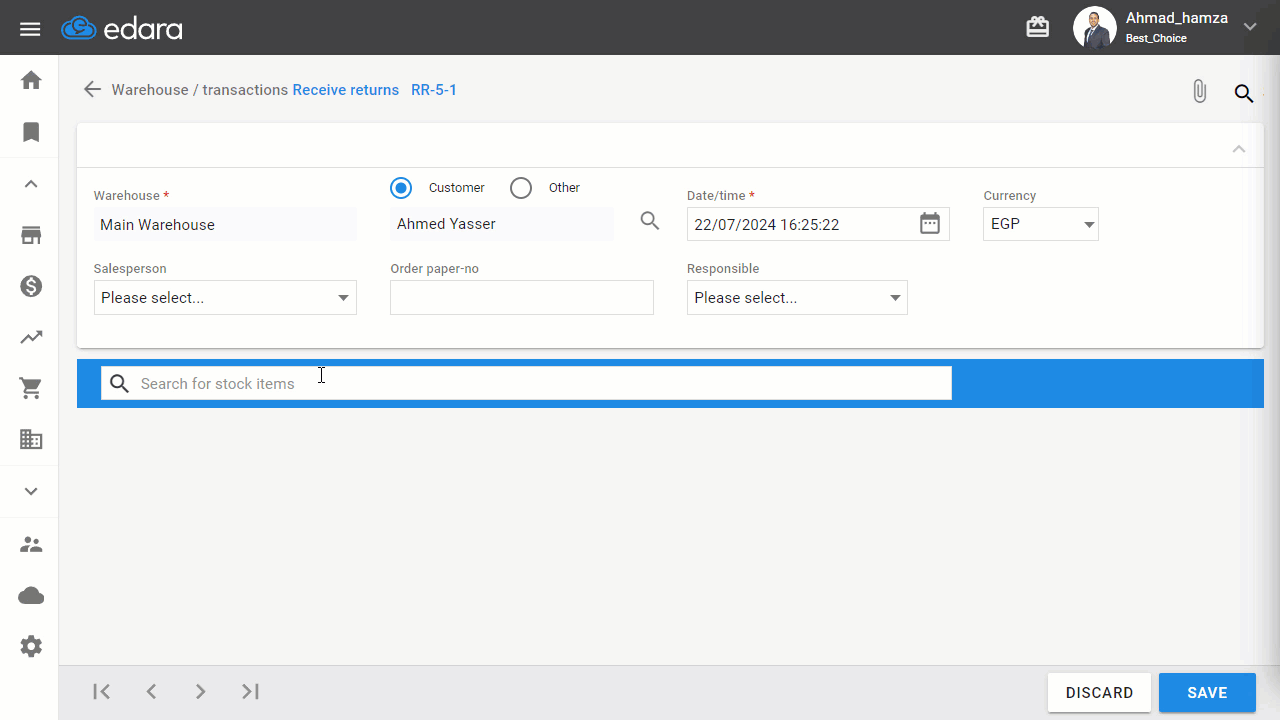
Task: Search customers with the magnifier icon
Action: click(650, 221)
